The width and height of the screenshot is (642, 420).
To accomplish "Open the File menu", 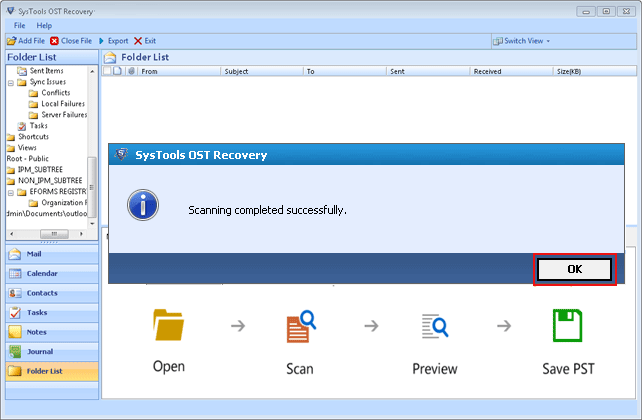I will pos(19,25).
